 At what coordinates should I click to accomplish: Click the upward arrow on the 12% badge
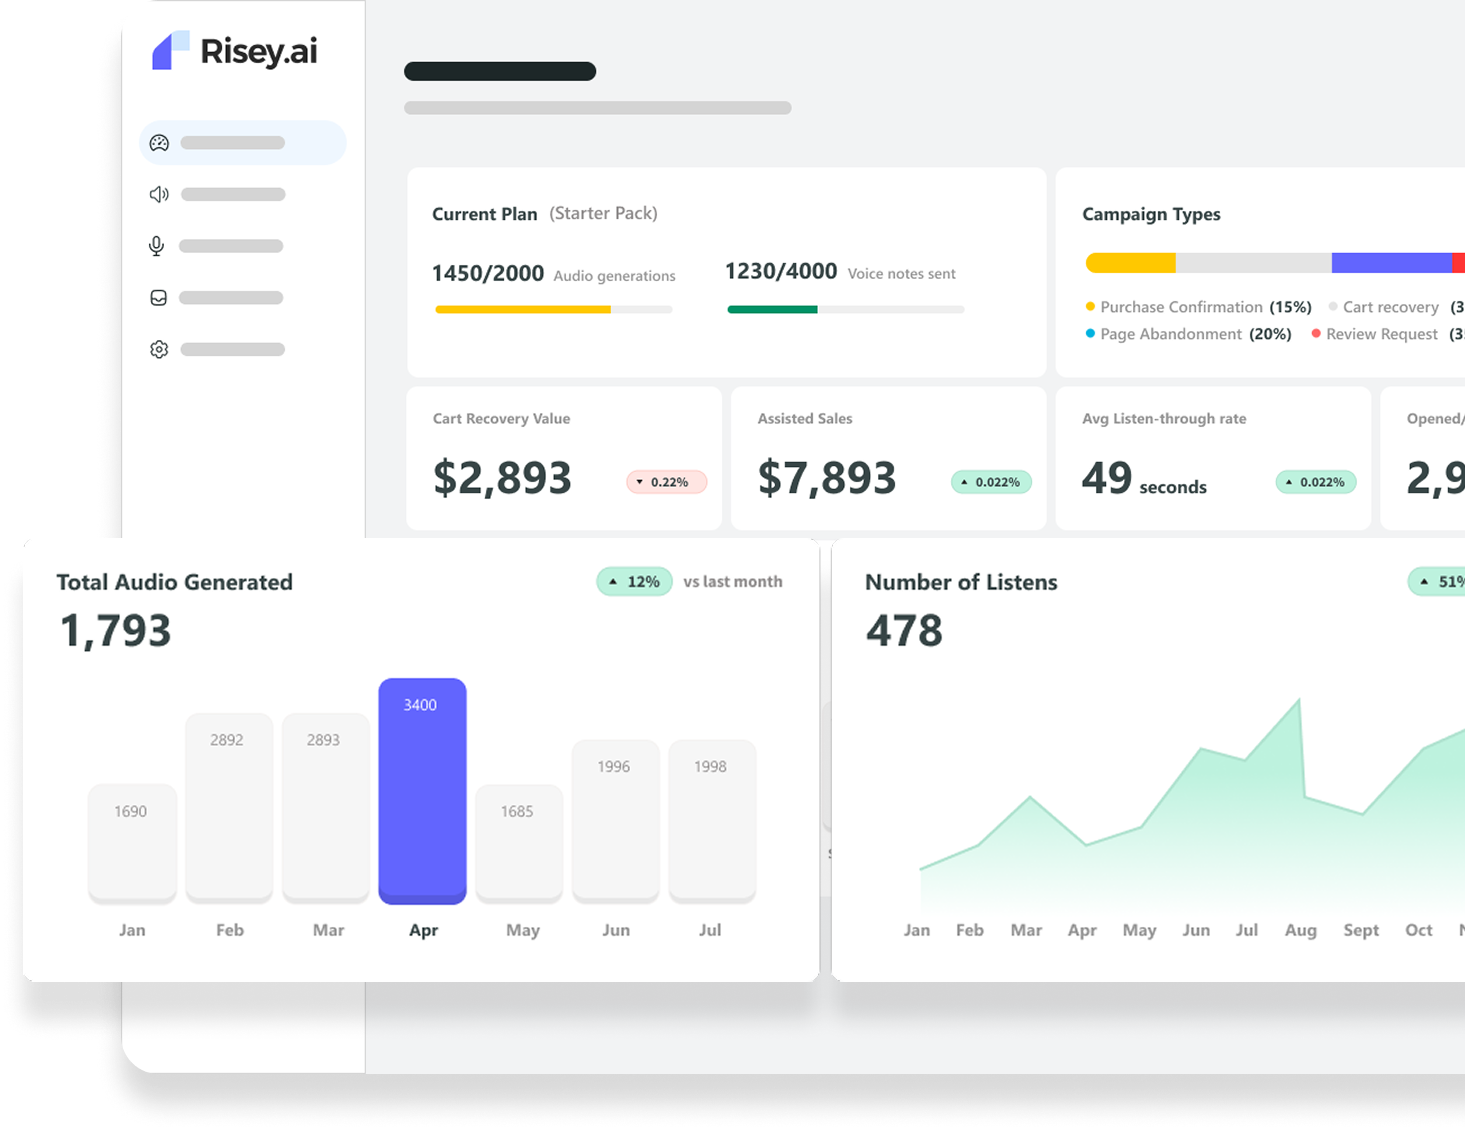[x=614, y=581]
